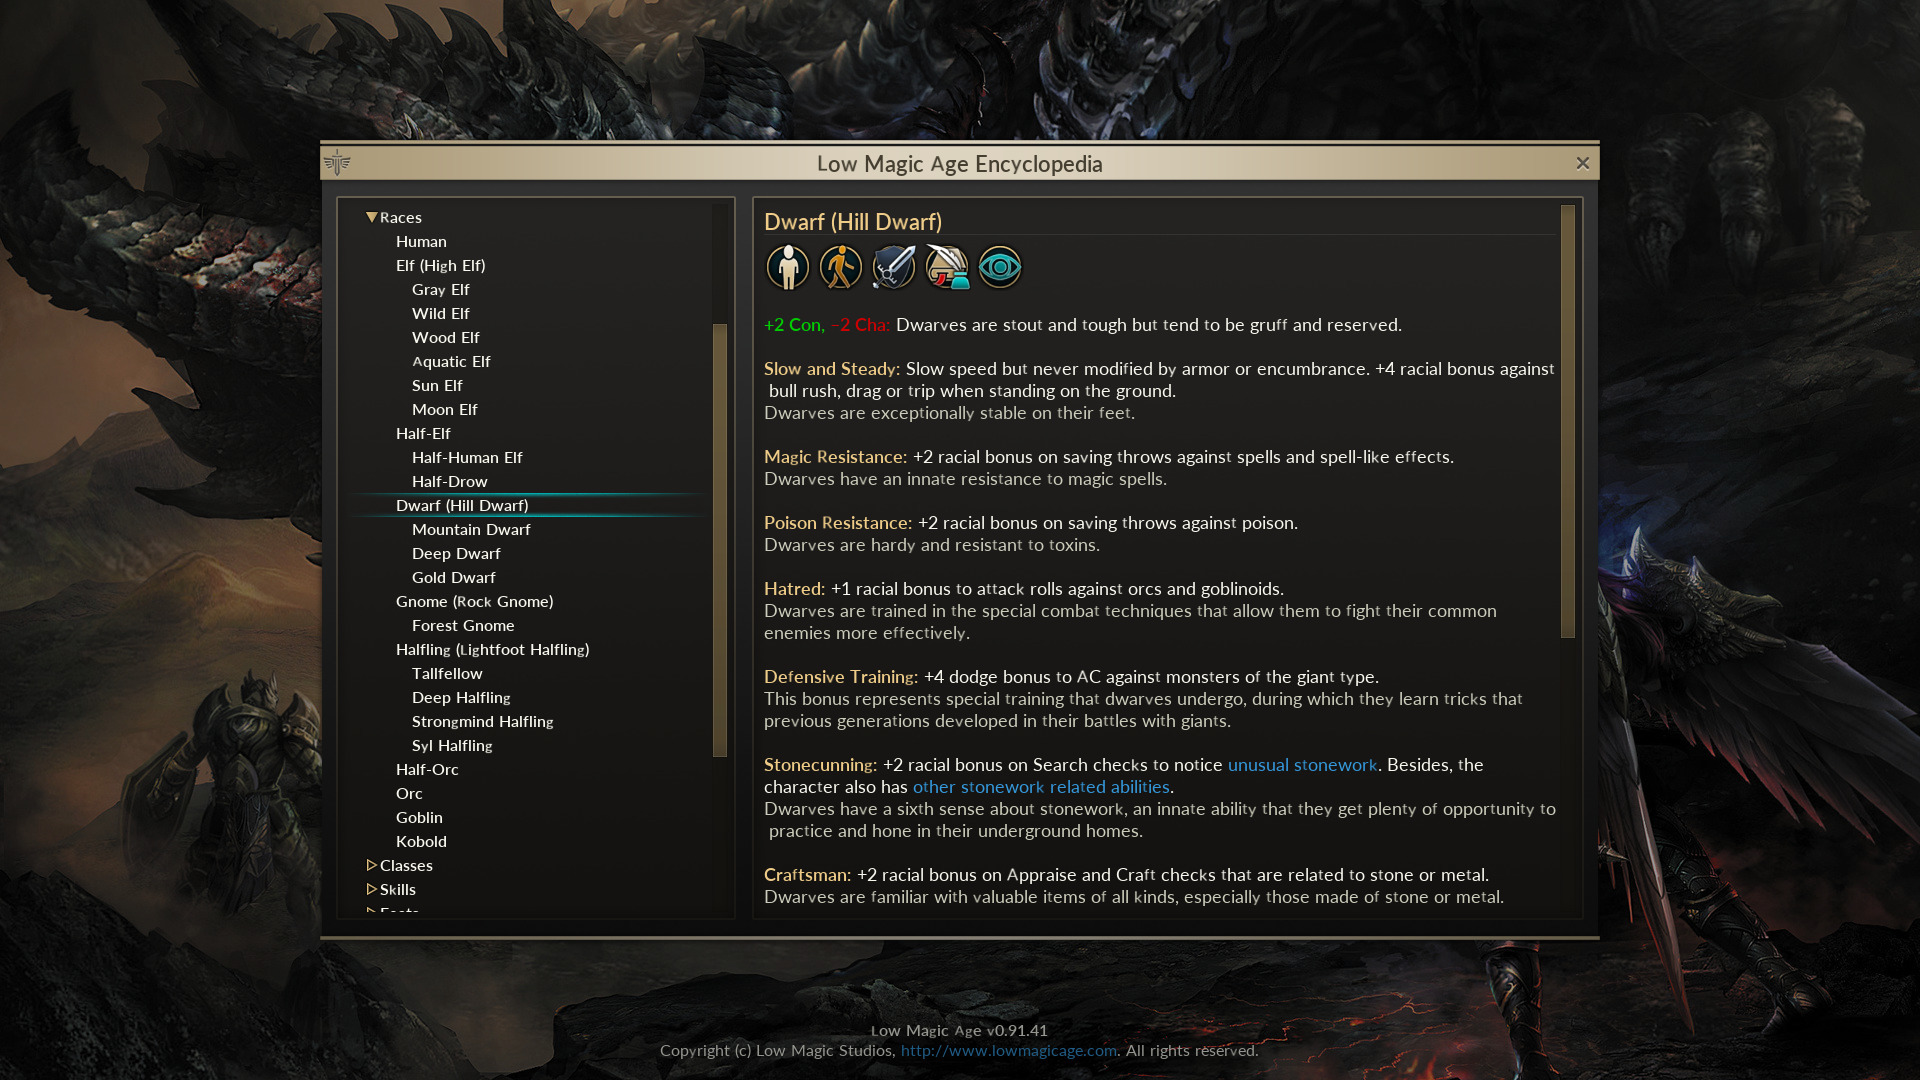The height and width of the screenshot is (1080, 1920).
Task: Select the Mountain Dwarf entry
Action: tap(471, 529)
